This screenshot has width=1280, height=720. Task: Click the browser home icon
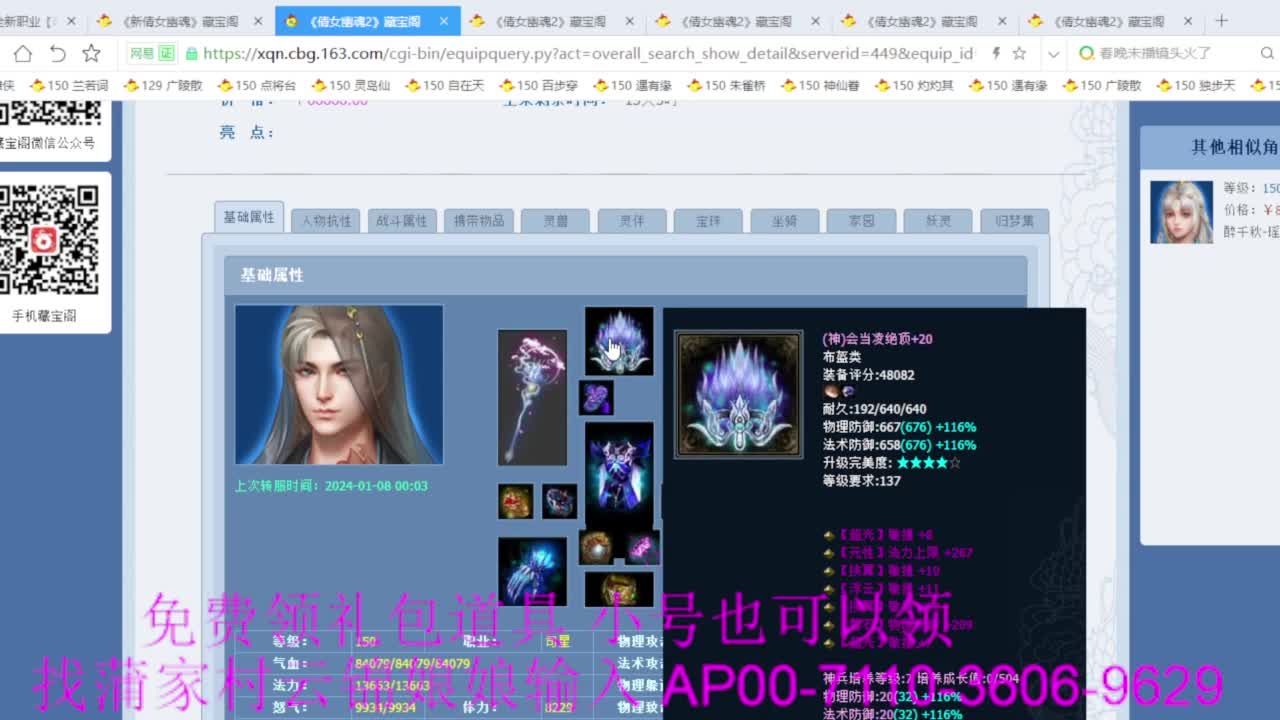pyautogui.click(x=22, y=53)
